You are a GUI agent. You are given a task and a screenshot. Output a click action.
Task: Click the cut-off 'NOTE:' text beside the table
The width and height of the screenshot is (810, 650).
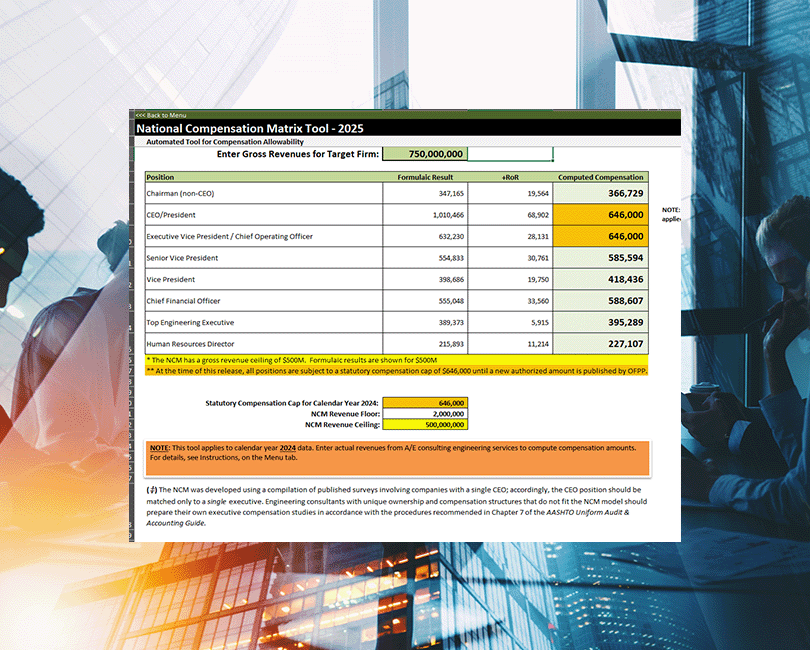click(x=671, y=210)
